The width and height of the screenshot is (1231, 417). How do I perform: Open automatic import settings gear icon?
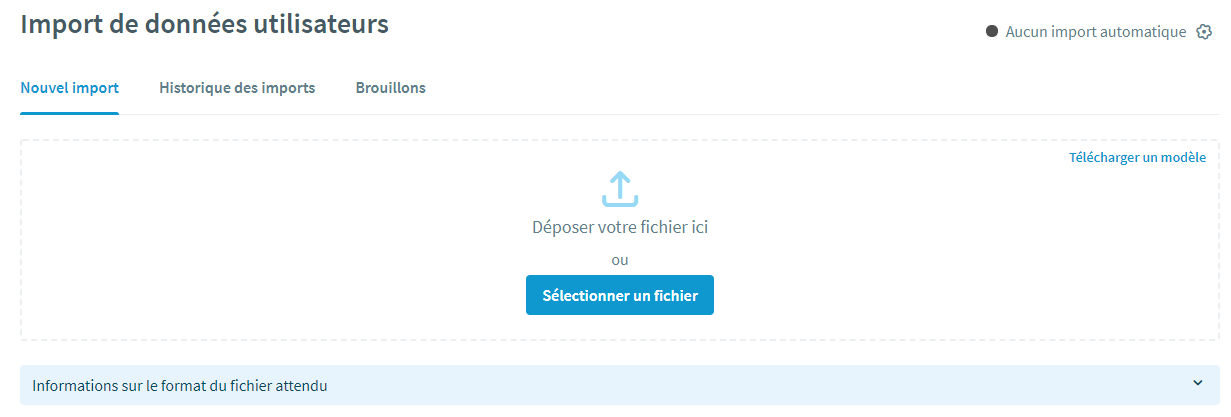(1204, 32)
